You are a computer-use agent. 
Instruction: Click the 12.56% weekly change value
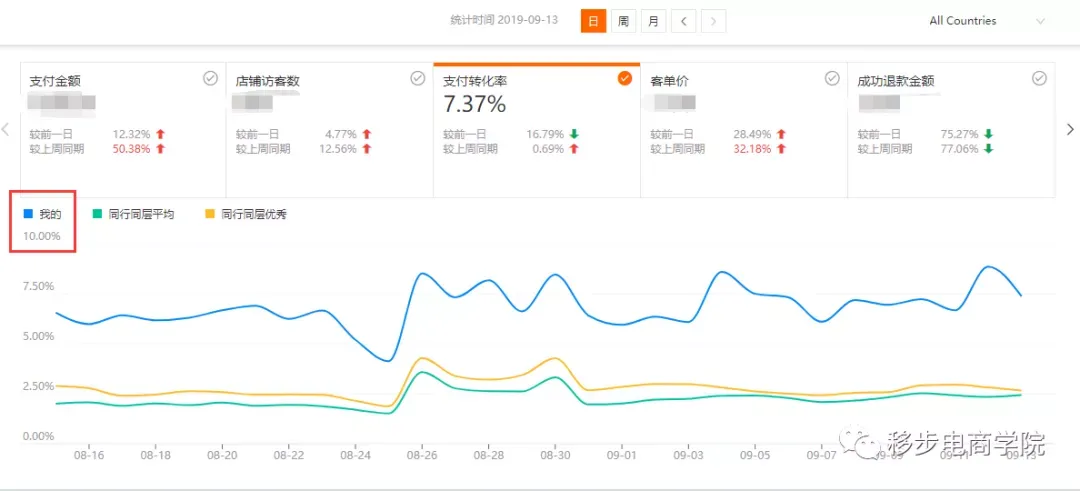[x=338, y=149]
